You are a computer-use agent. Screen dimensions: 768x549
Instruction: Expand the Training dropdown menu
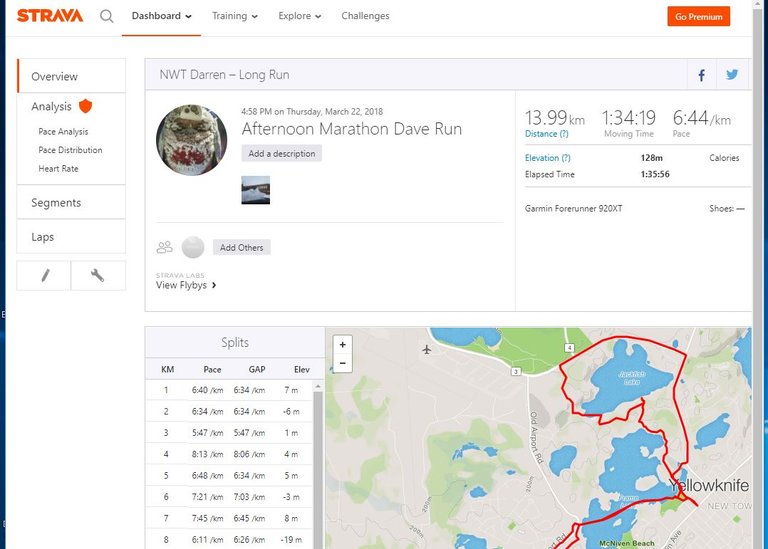tap(235, 16)
